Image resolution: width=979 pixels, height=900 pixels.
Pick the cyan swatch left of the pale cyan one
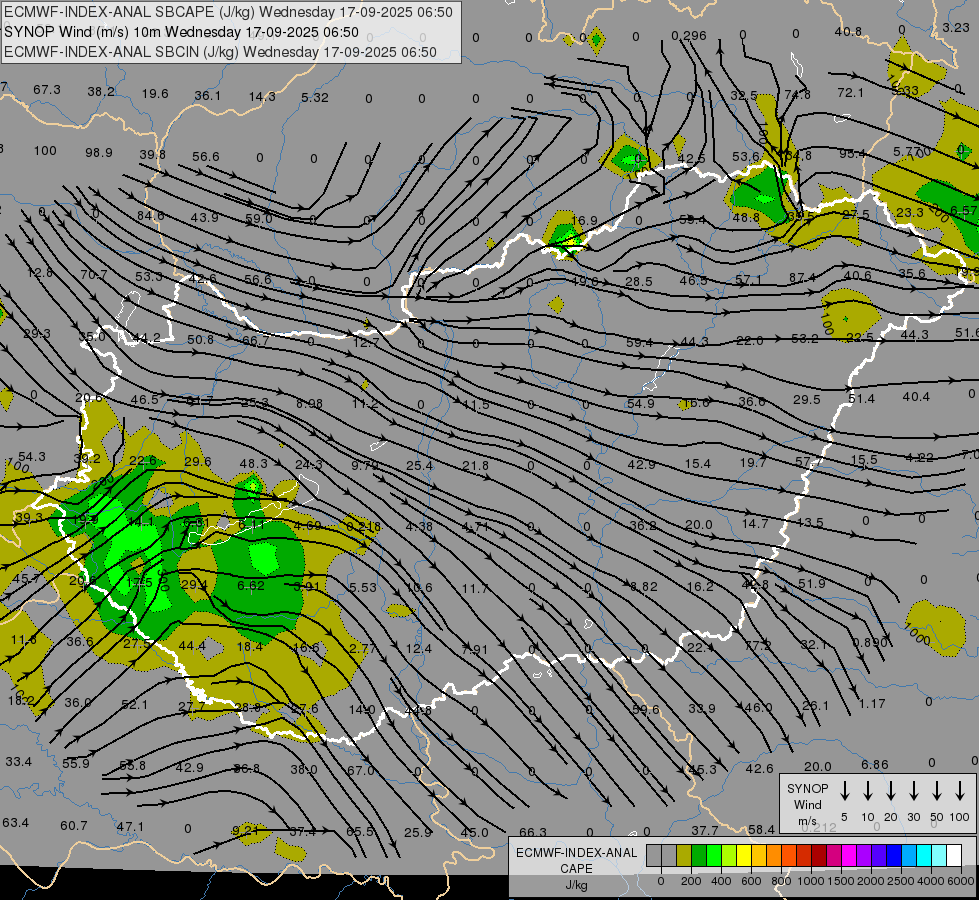point(924,856)
